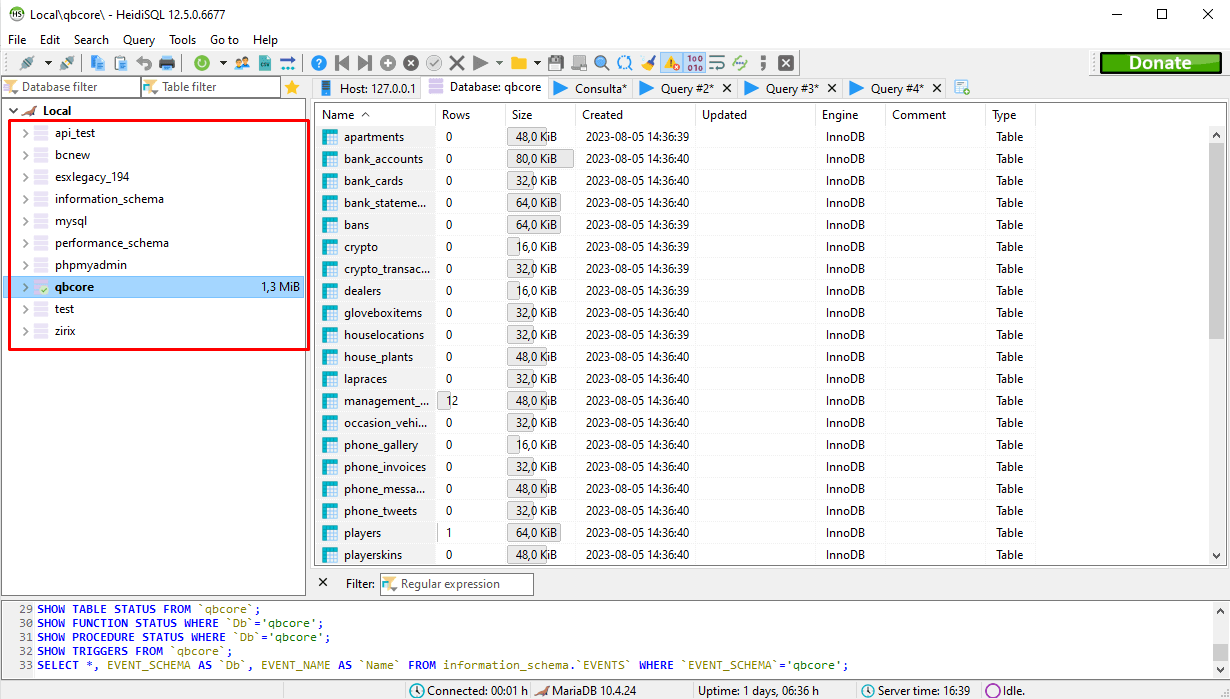
Task: Switch to the Host: 127.0.0.1 tab
Action: pos(366,88)
